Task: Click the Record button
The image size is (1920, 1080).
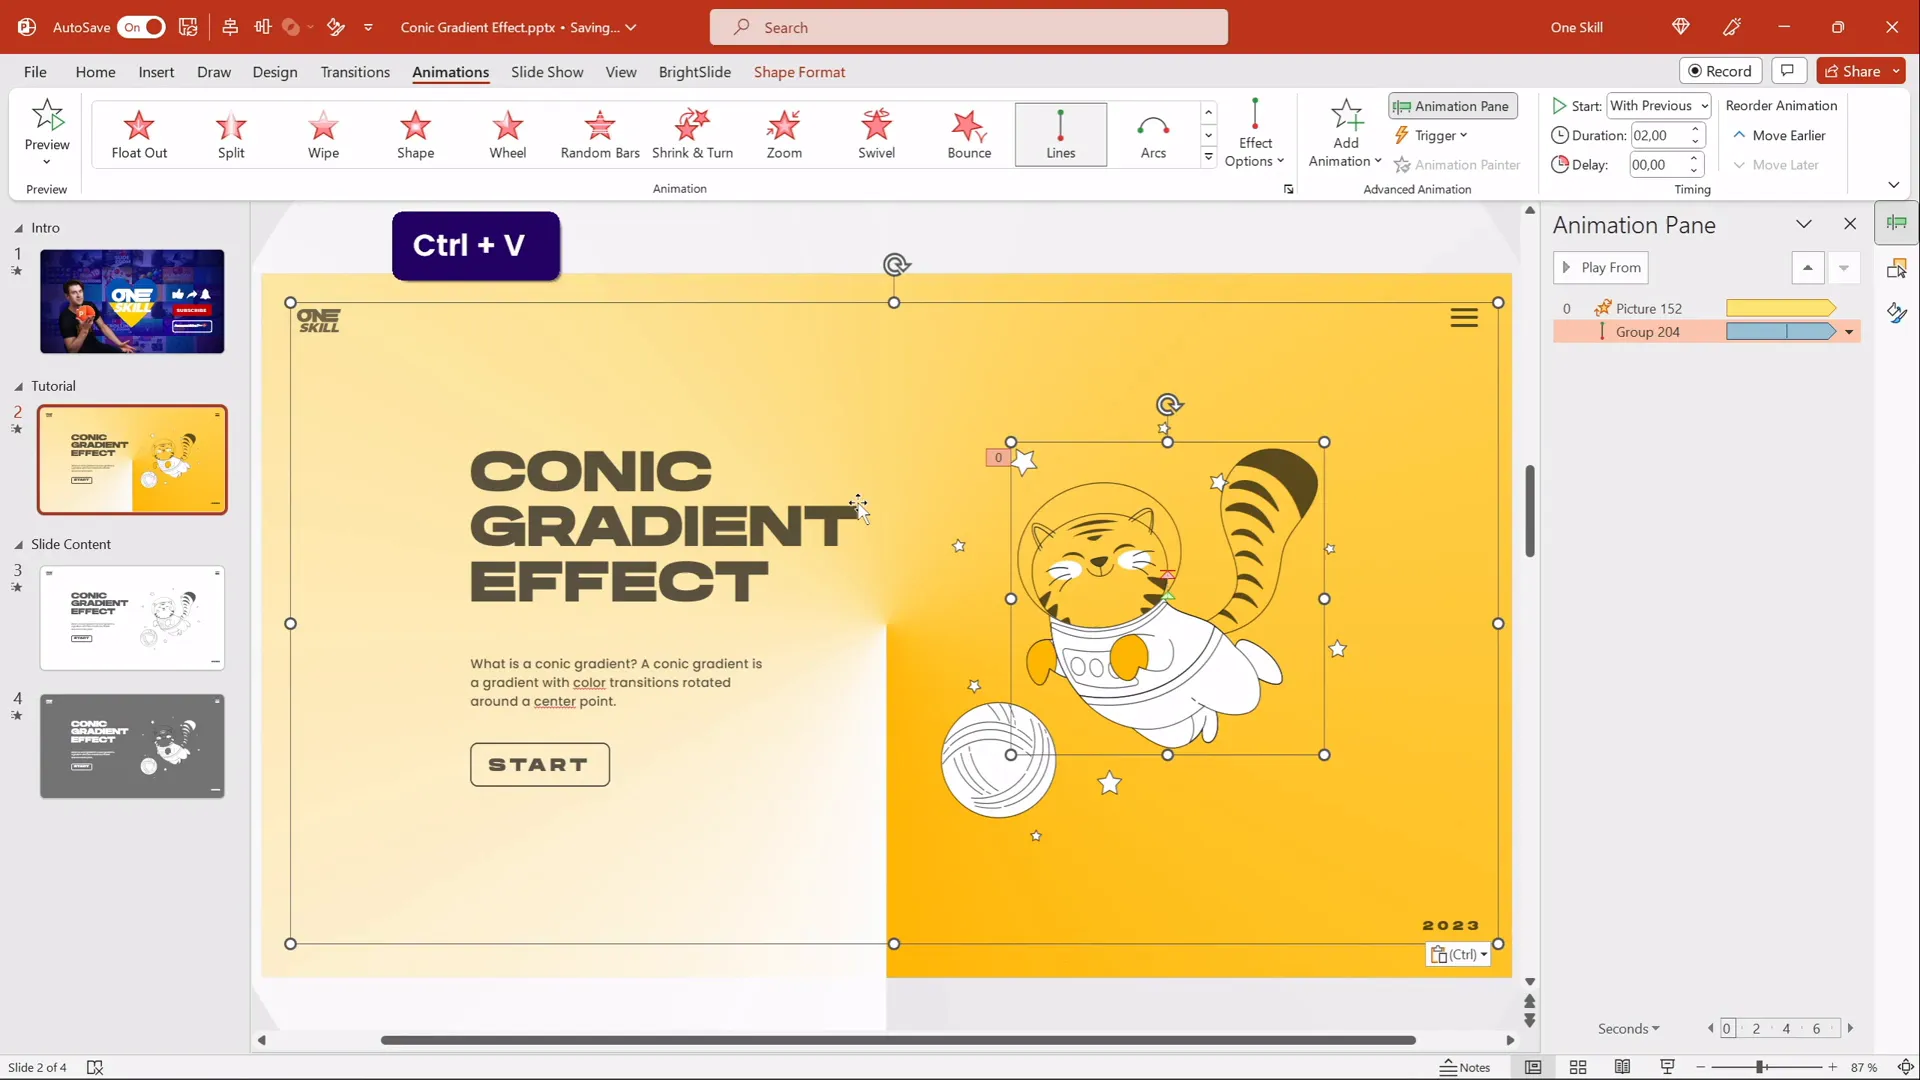Action: [x=1720, y=70]
